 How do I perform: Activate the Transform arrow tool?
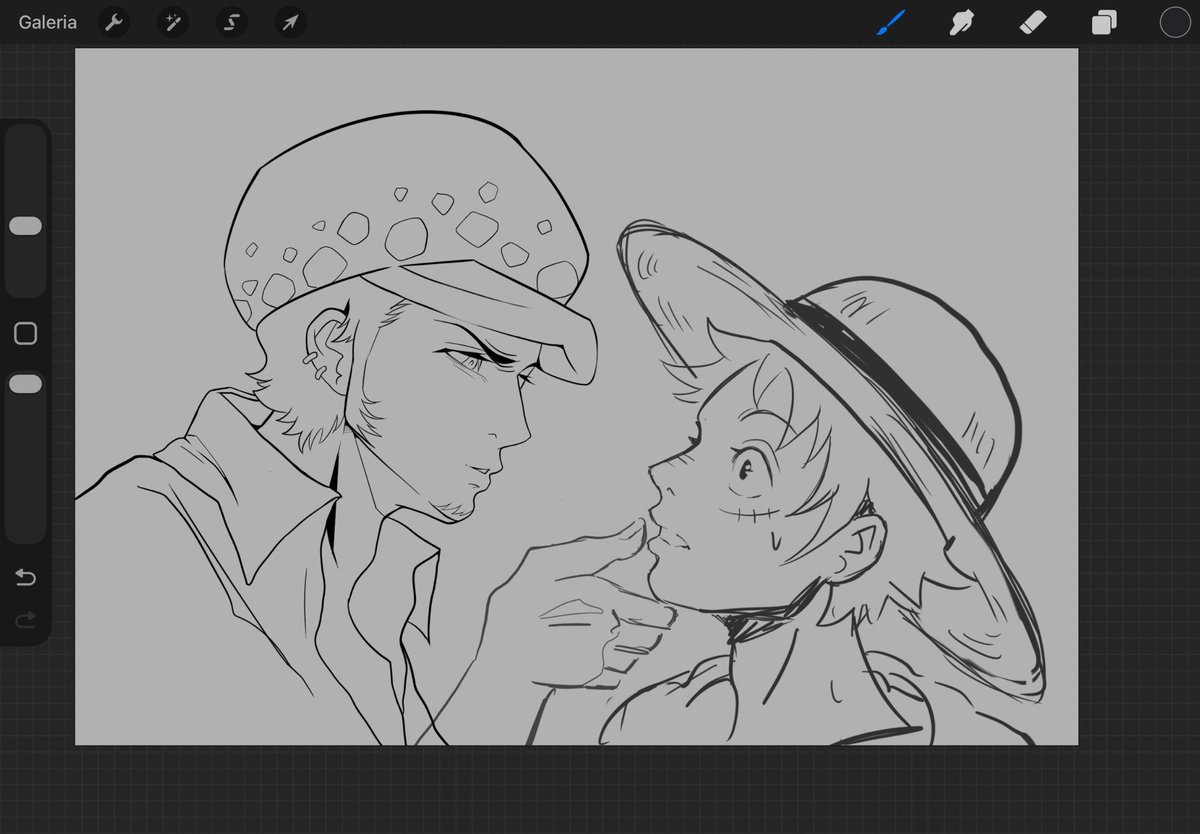[x=291, y=22]
